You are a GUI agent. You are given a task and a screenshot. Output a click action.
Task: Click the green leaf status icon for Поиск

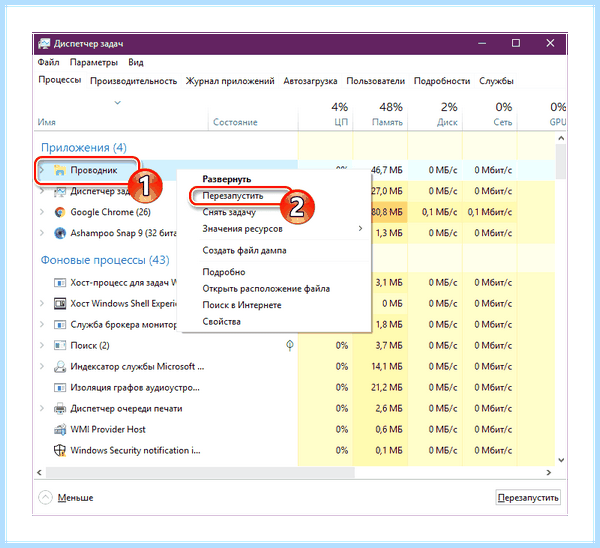[x=290, y=346]
